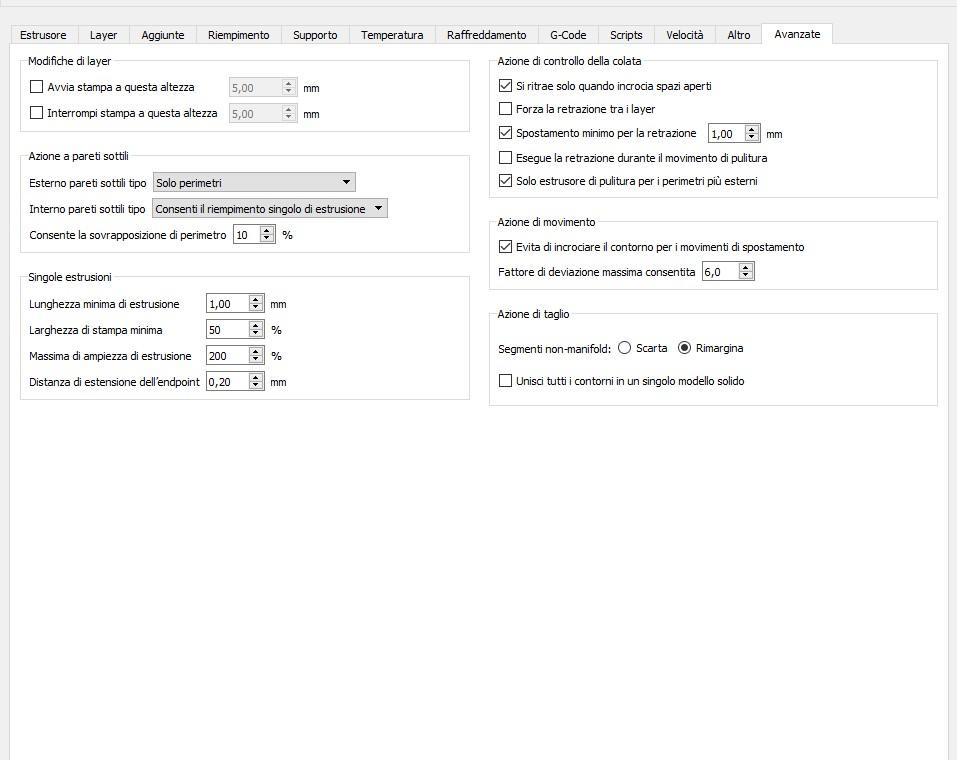Viewport: 957px width, 760px height.
Task: Check Forza la retrazione tra i layer
Action: point(505,109)
